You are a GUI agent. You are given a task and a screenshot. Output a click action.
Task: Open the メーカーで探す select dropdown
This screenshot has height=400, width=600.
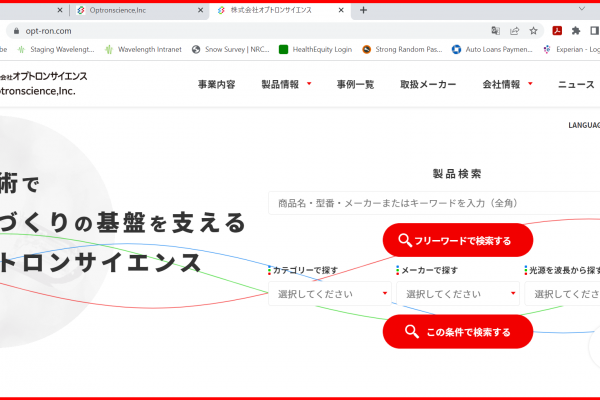pos(458,294)
